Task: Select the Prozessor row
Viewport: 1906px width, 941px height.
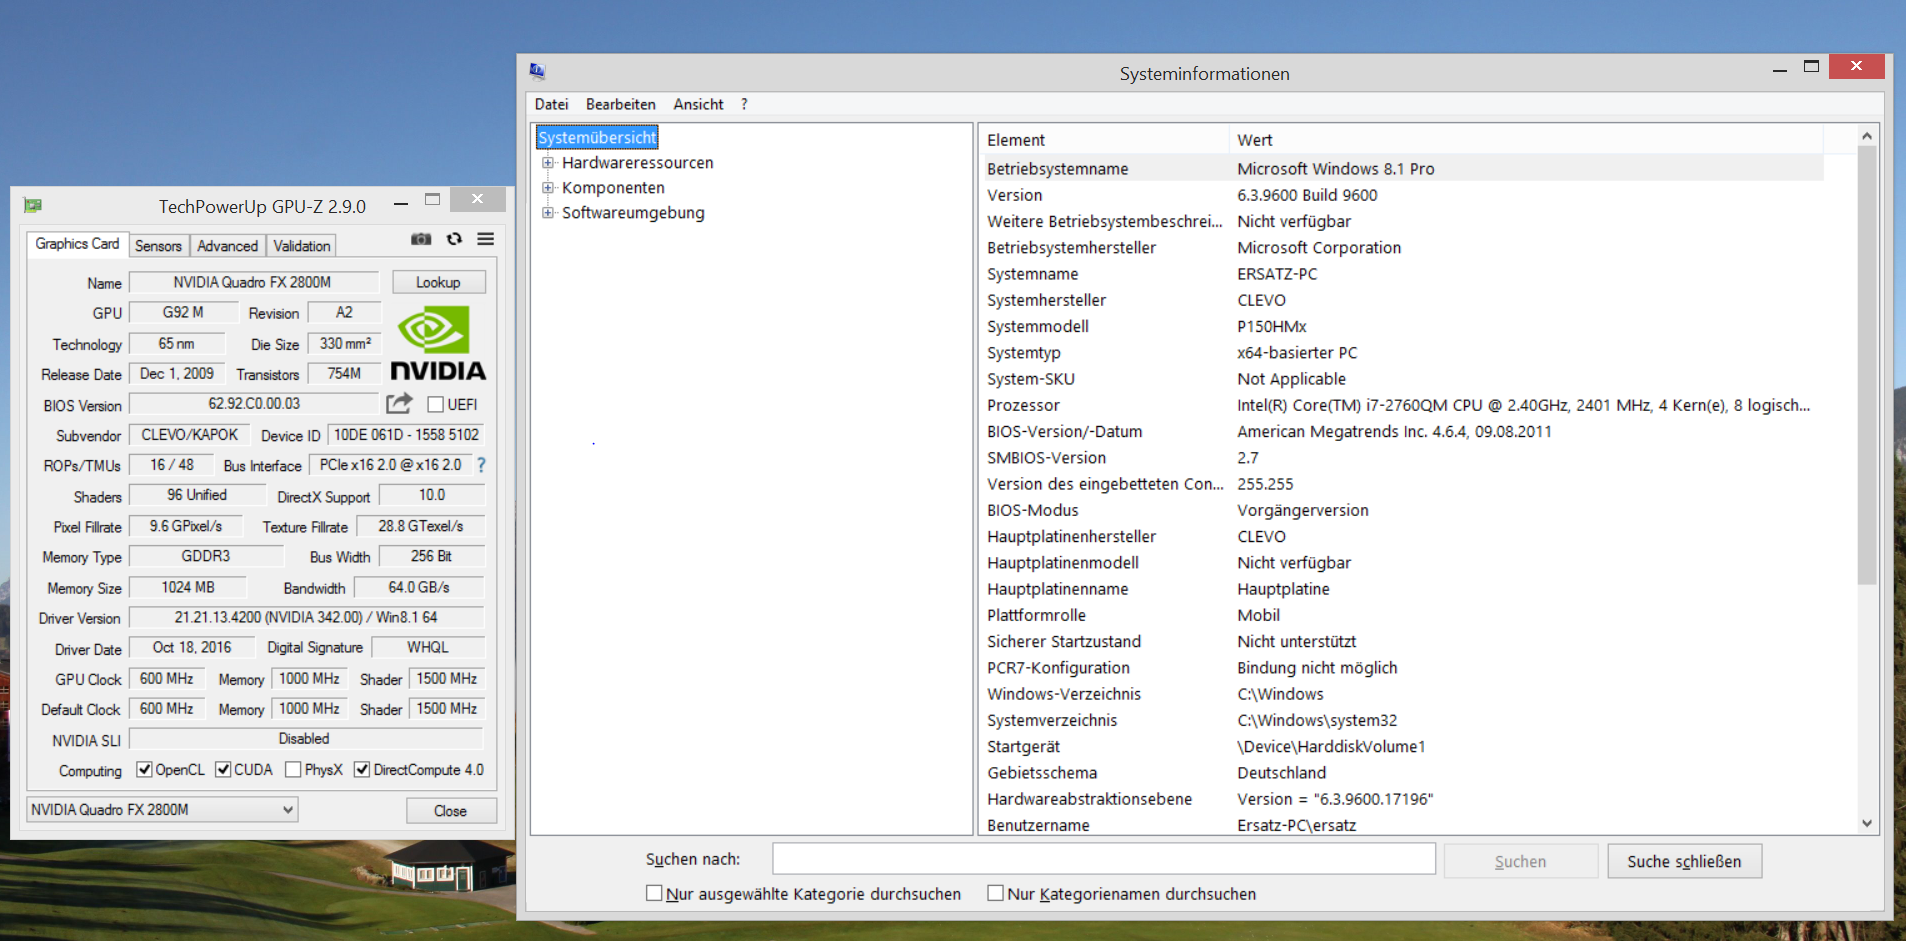Action: click(x=1402, y=405)
